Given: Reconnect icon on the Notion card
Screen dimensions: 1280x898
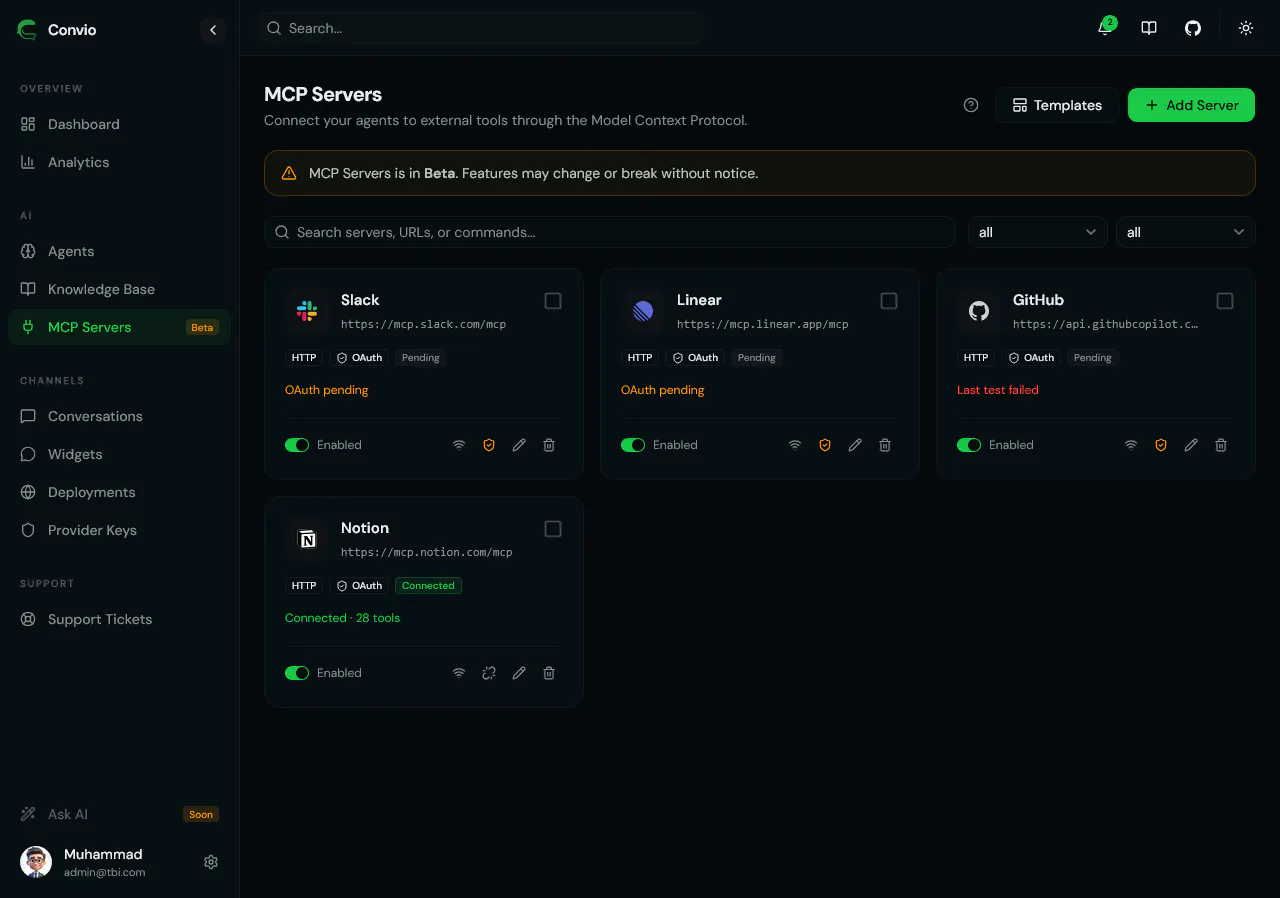Looking at the screenshot, I should point(489,673).
